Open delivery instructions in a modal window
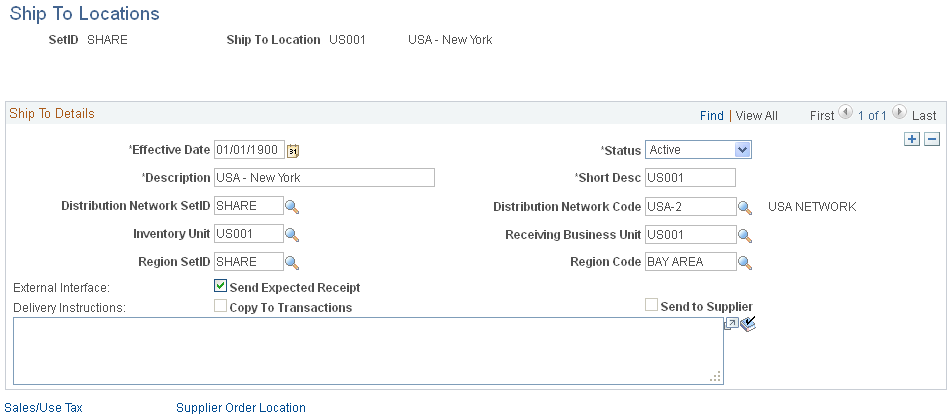The image size is (948, 420). 730,325
